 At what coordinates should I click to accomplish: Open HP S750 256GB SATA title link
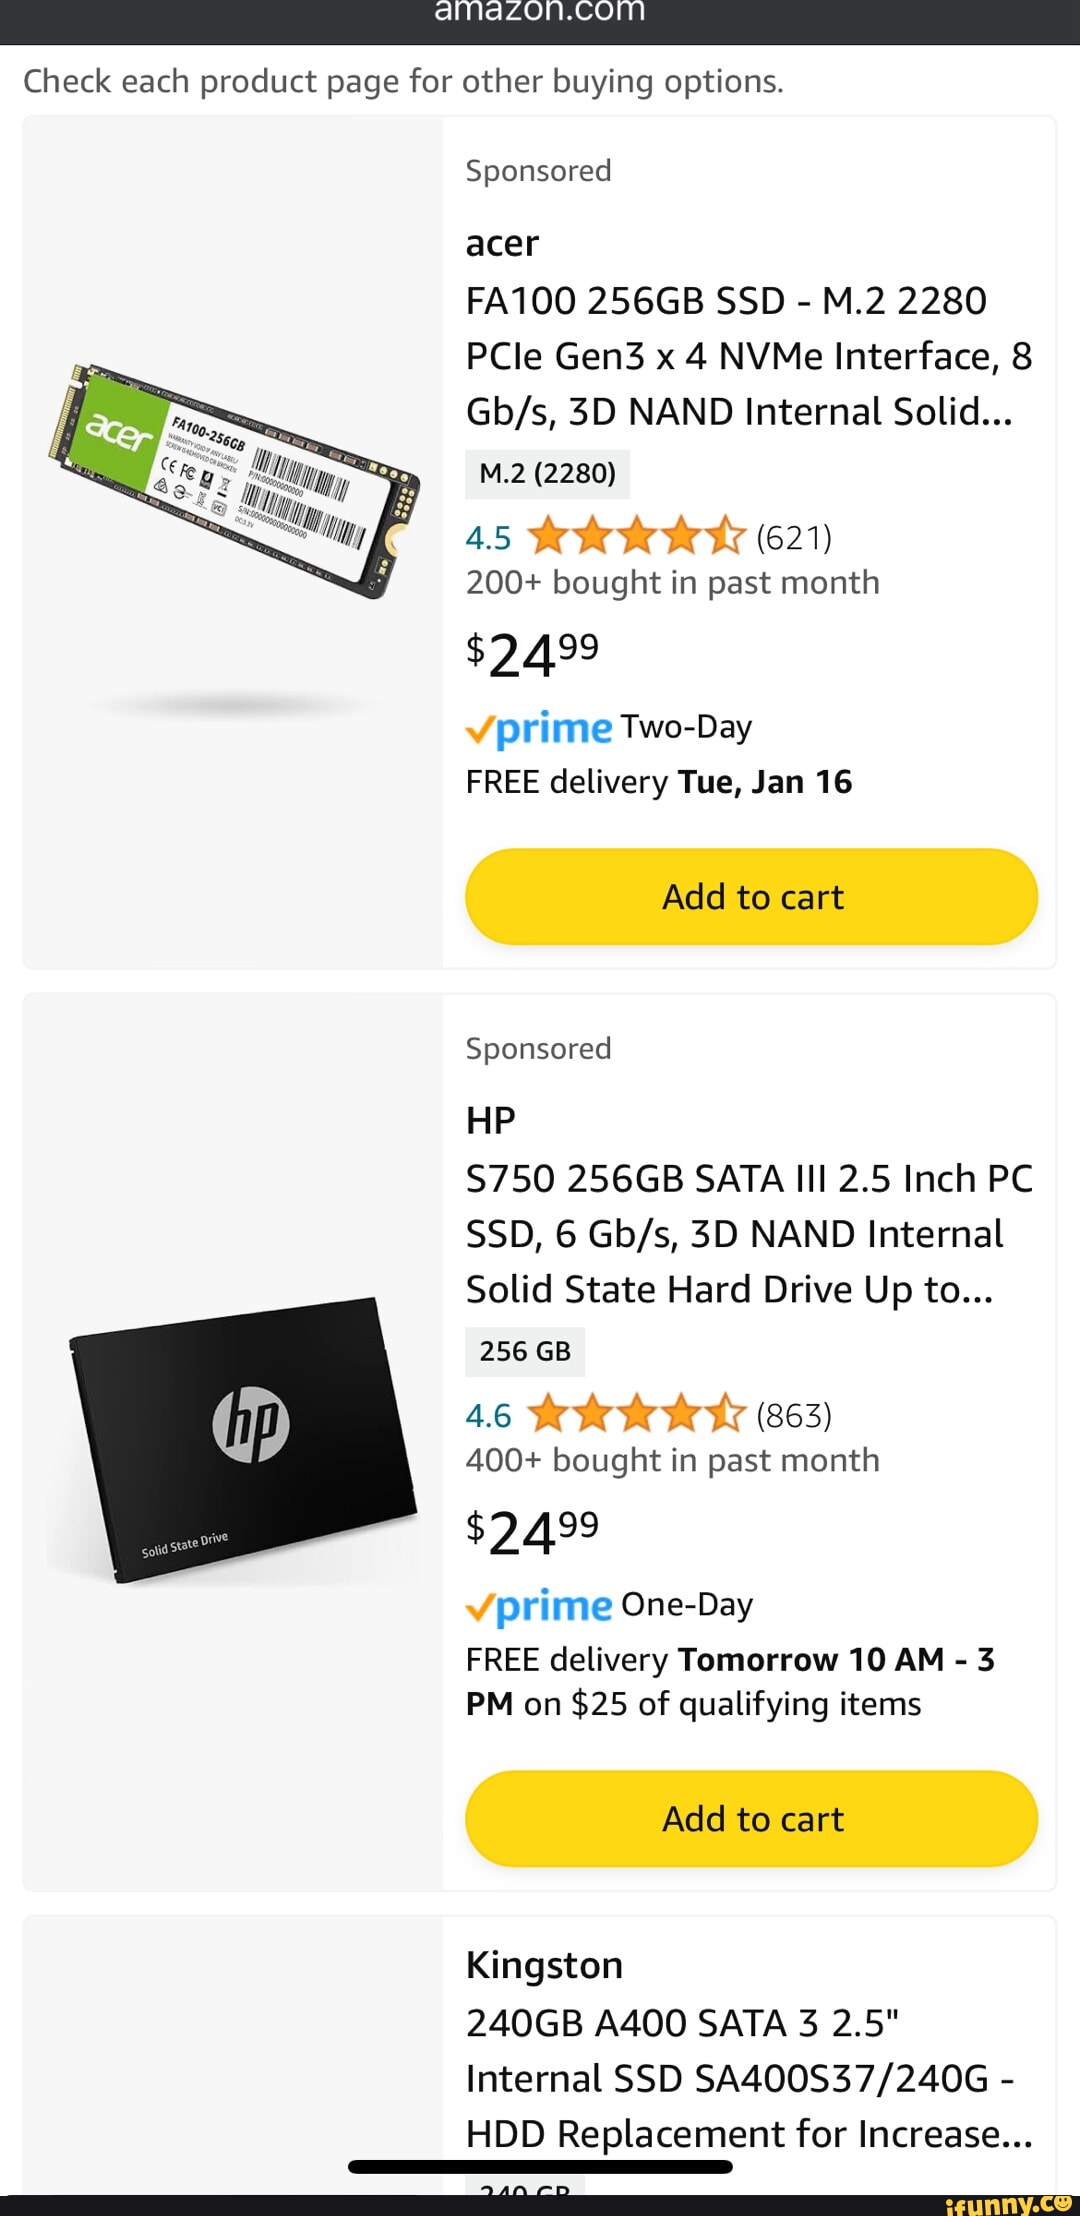point(748,1234)
